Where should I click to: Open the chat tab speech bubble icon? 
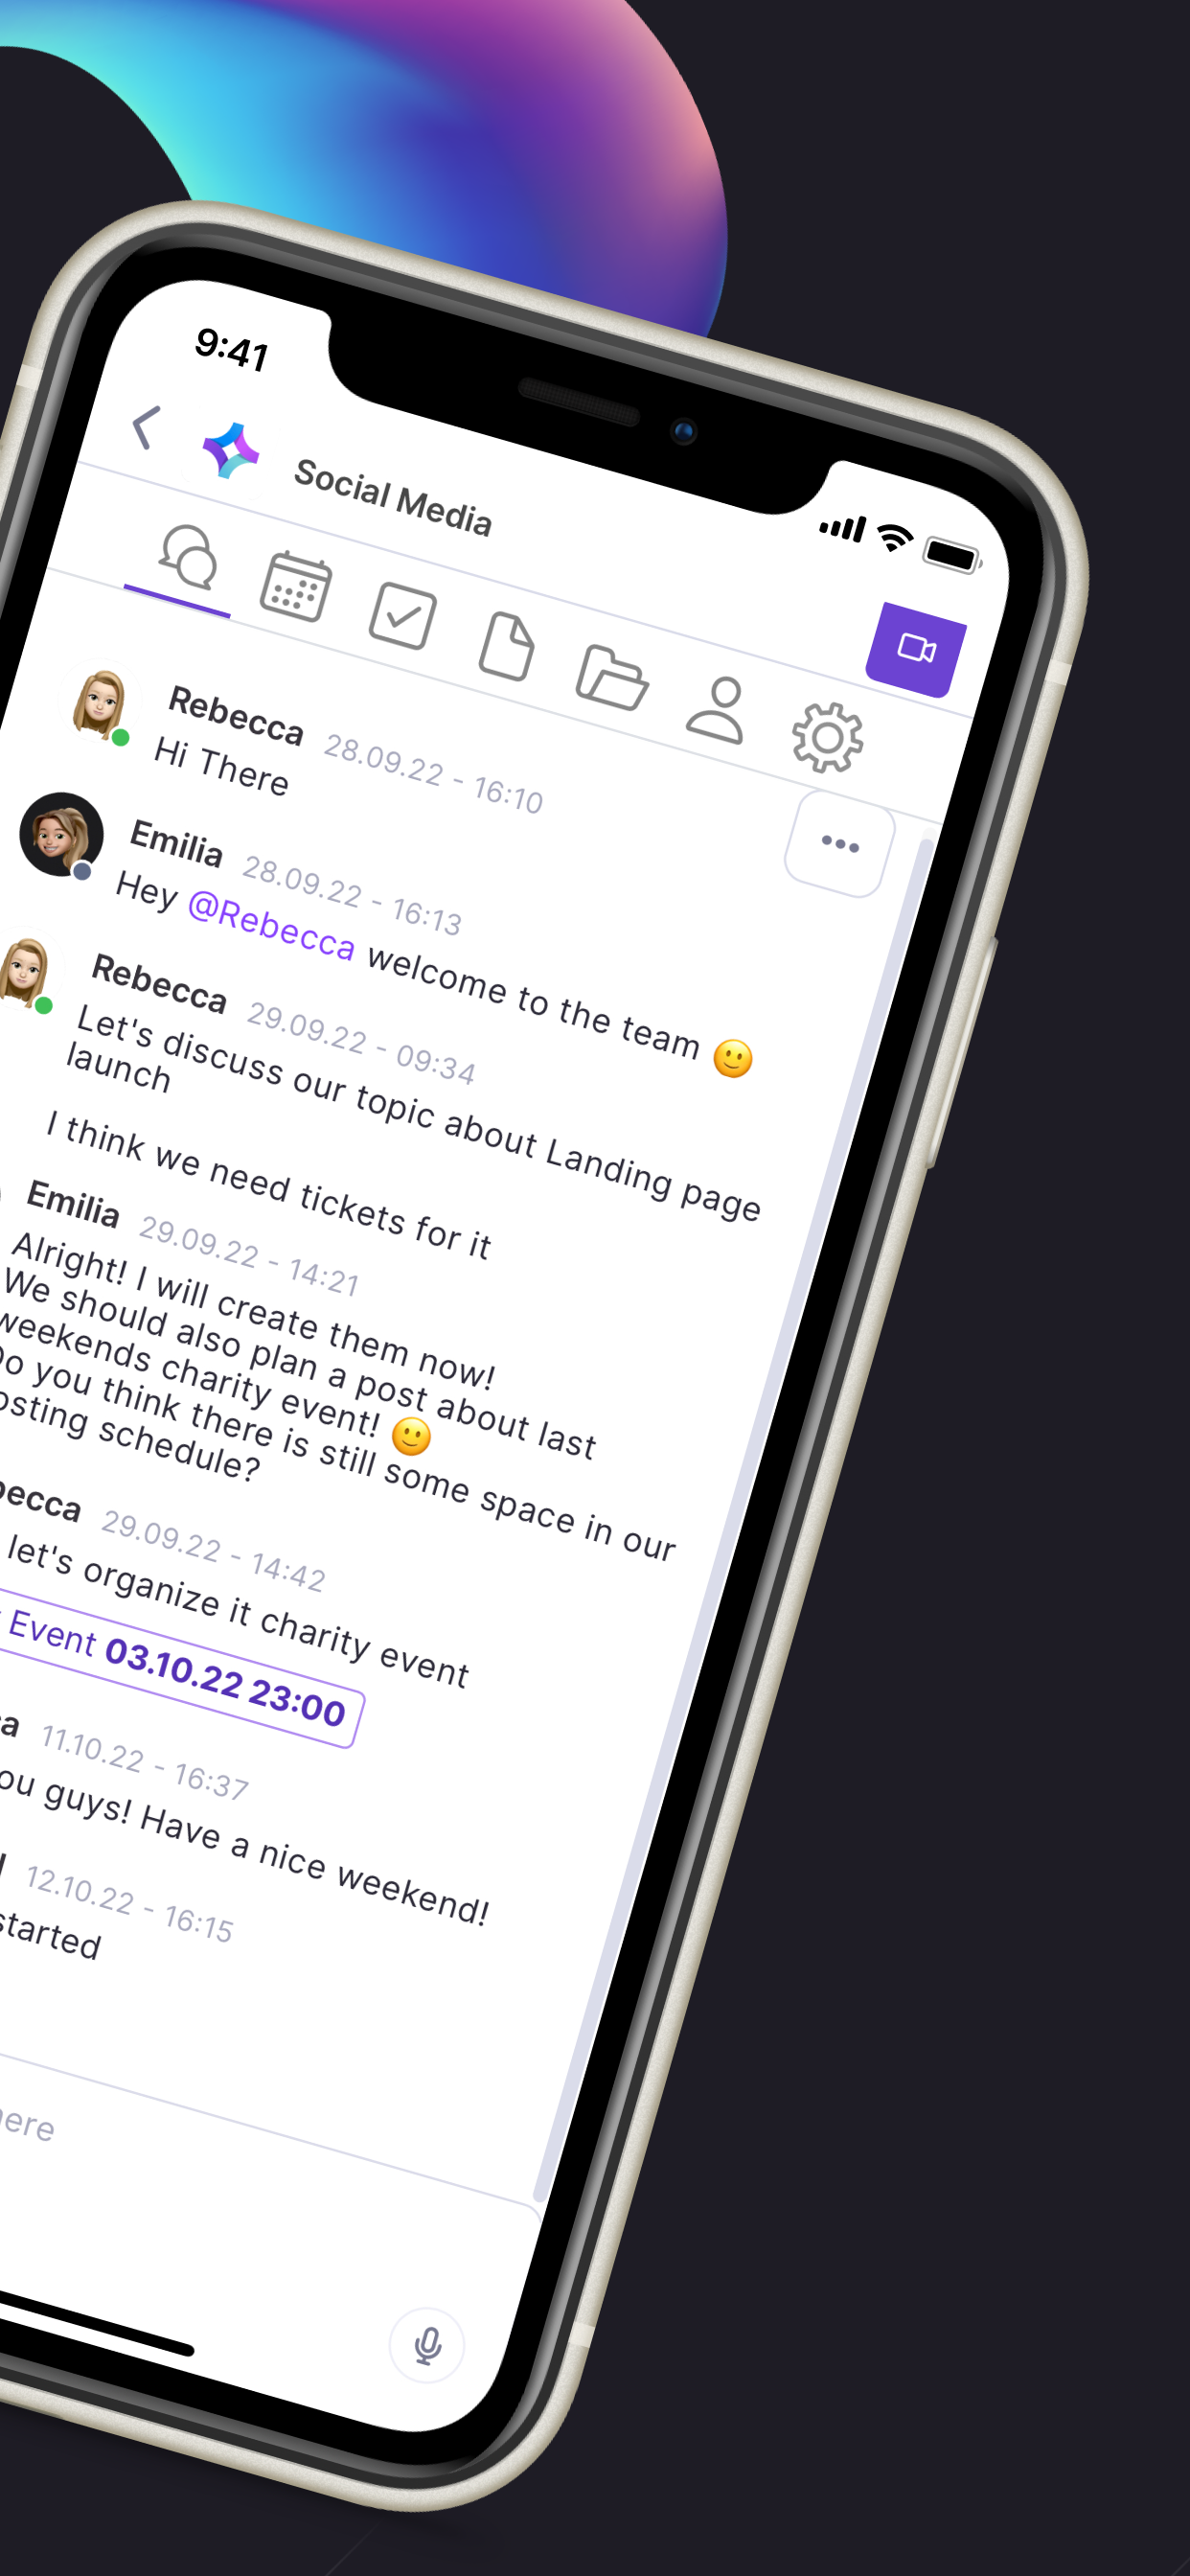point(188,557)
